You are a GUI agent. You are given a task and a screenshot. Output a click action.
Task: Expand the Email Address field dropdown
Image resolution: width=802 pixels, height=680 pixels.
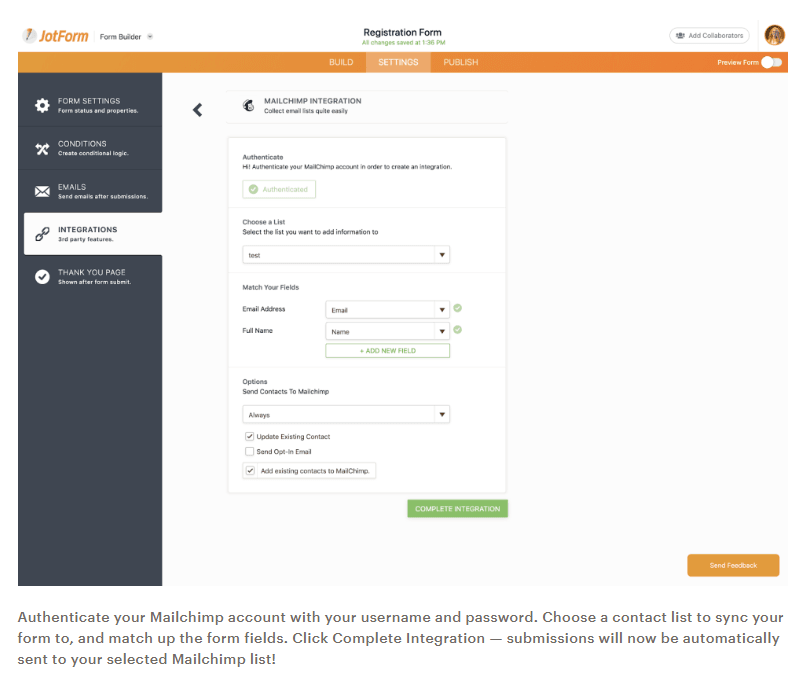tap(442, 310)
